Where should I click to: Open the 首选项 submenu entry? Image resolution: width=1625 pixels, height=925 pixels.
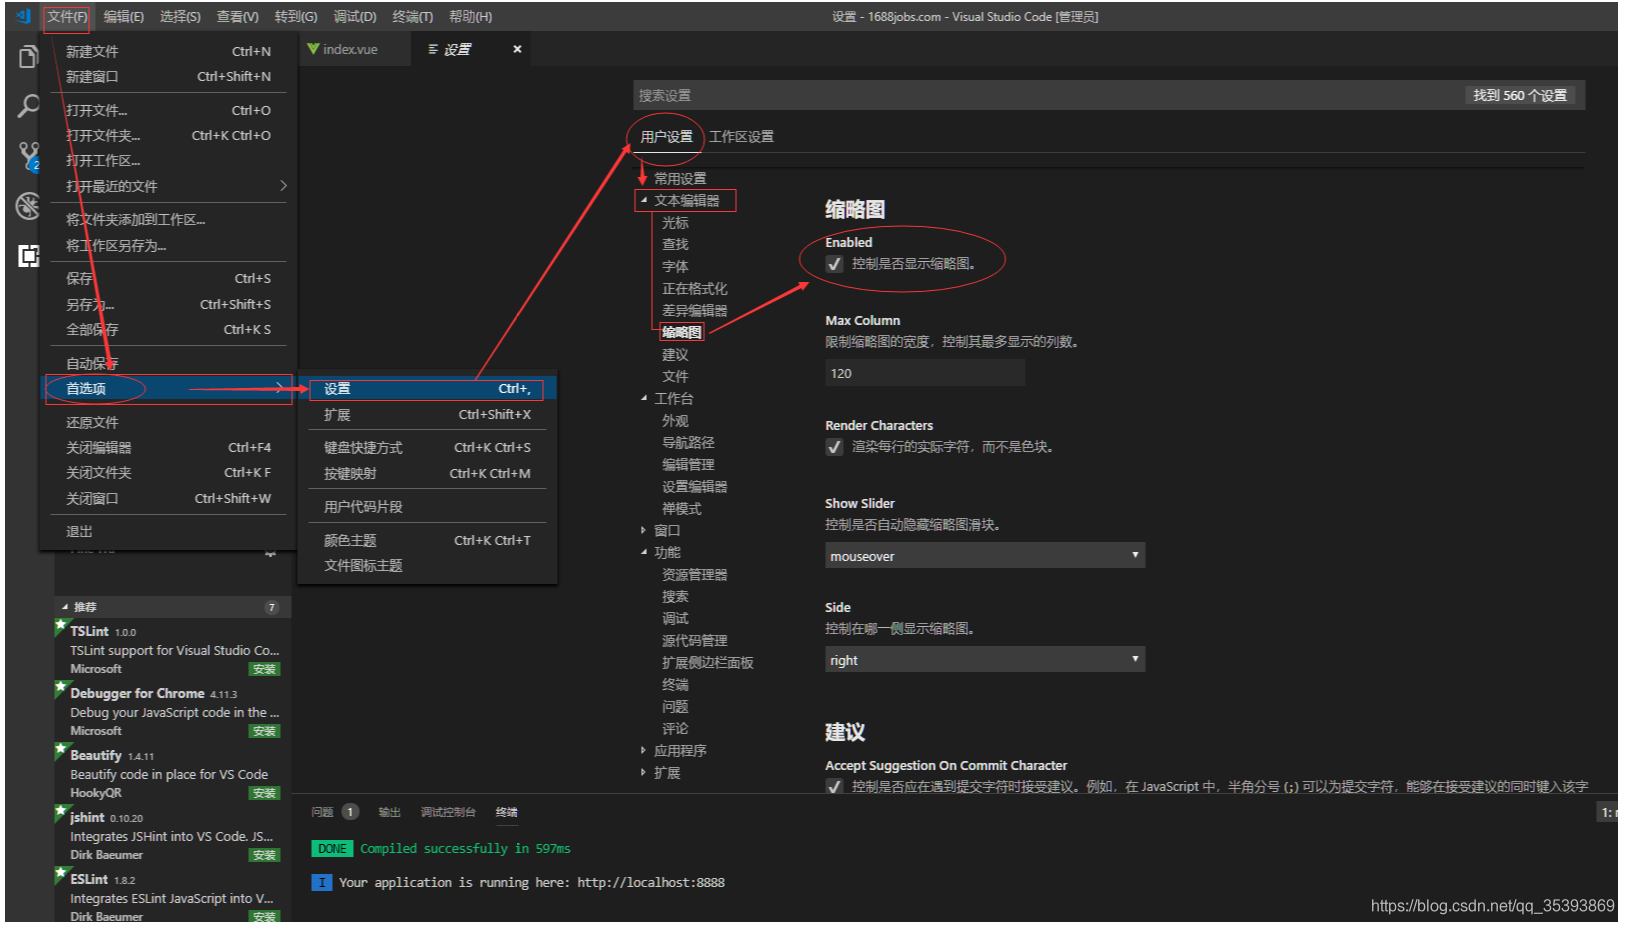click(x=168, y=388)
